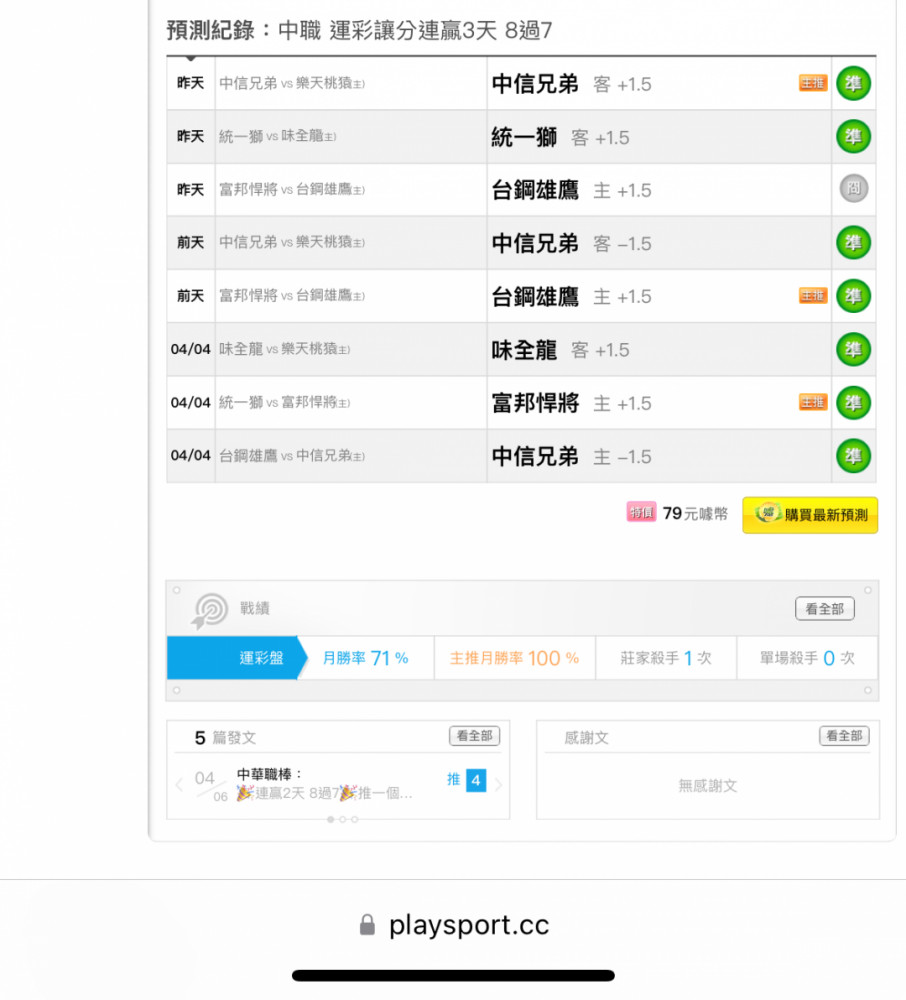The image size is (906, 1000).
Task: Click the lock icon beside playsport.cc
Action: click(x=367, y=925)
